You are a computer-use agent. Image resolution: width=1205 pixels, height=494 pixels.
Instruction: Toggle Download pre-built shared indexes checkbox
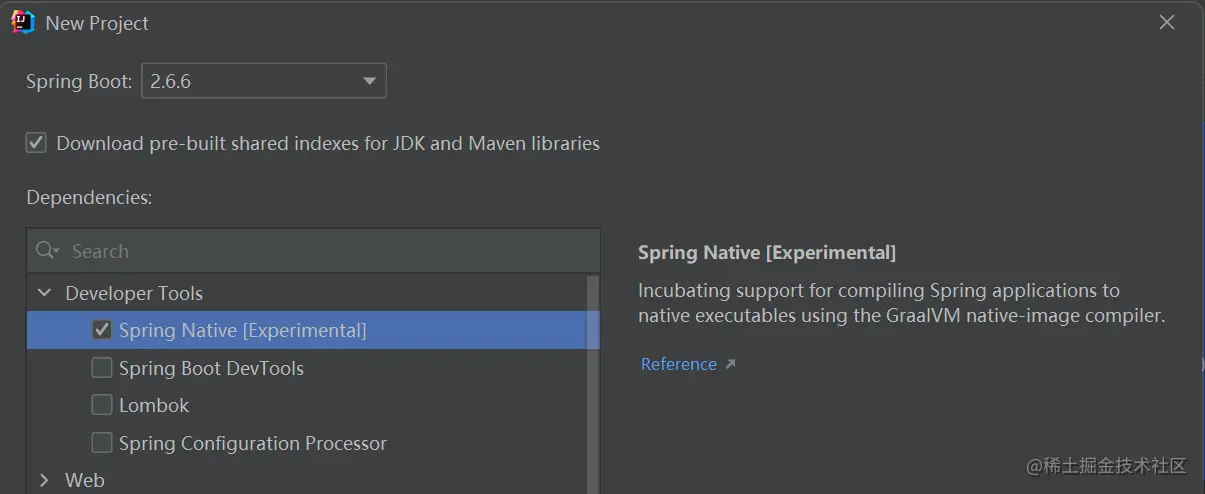[x=36, y=143]
